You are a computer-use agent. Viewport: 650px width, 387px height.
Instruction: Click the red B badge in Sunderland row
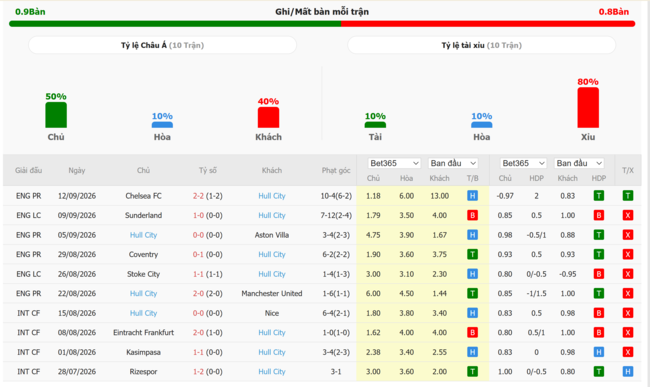[x=472, y=215]
